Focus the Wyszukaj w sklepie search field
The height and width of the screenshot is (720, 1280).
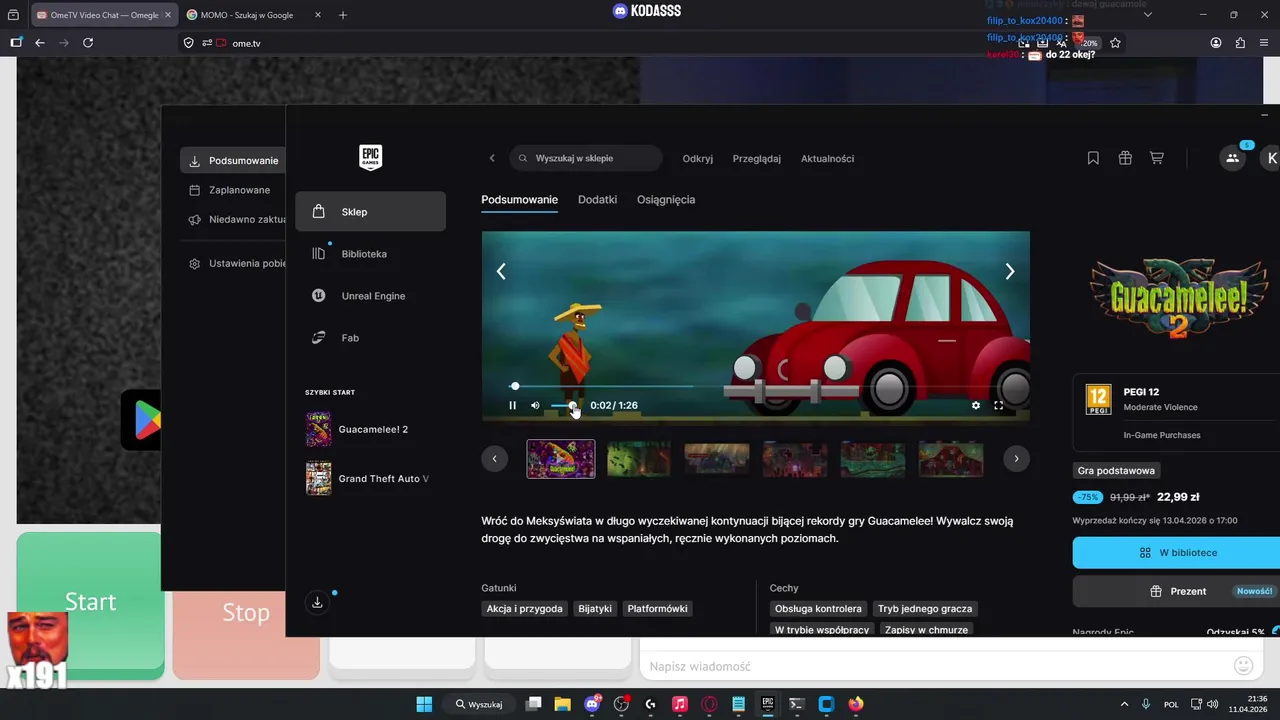(586, 158)
